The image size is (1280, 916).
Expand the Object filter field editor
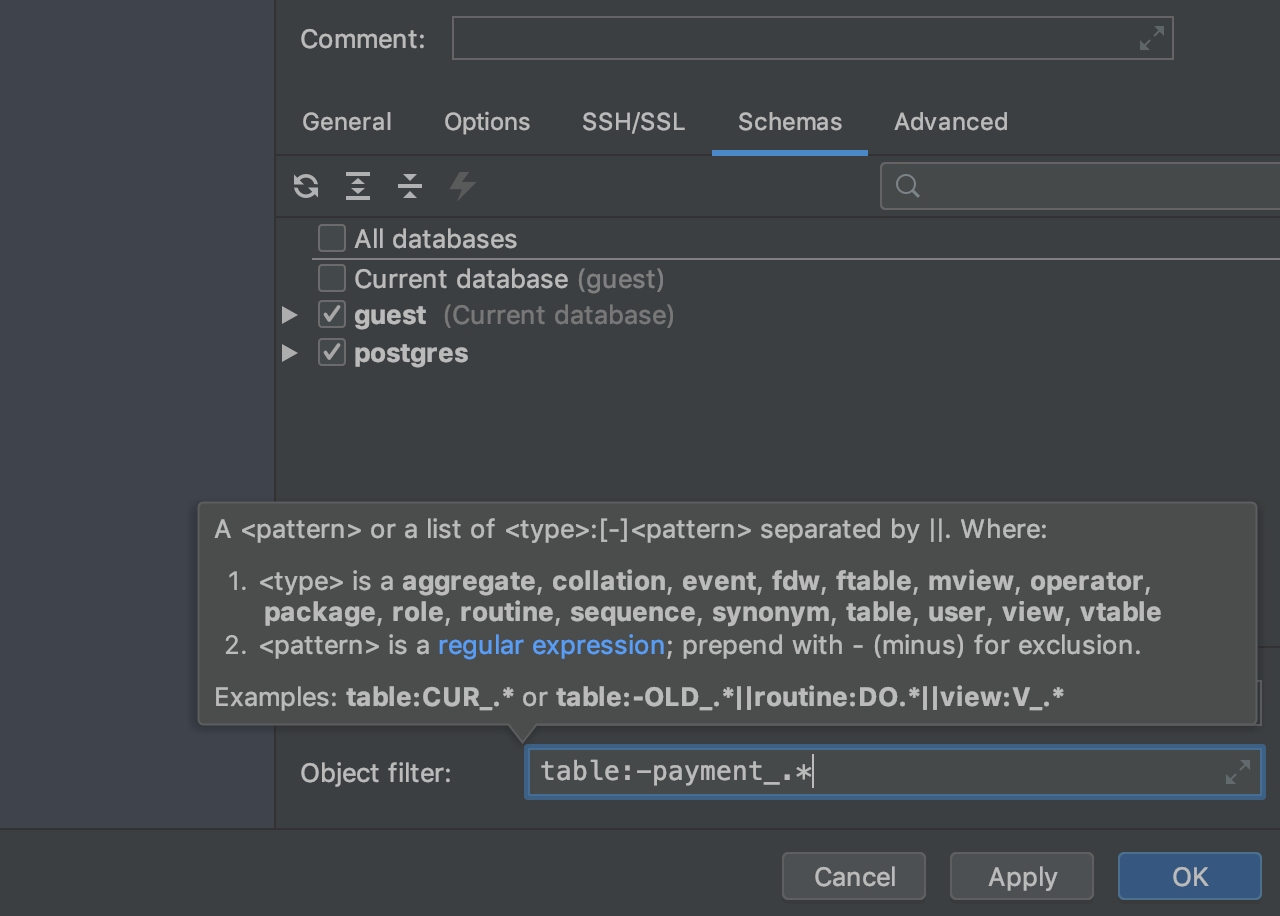pos(1238,772)
